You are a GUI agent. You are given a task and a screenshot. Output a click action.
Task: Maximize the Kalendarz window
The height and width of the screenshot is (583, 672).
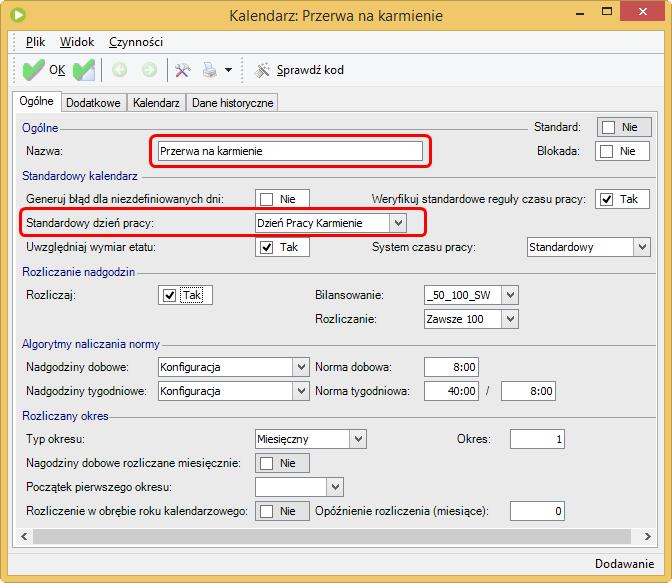pos(607,12)
